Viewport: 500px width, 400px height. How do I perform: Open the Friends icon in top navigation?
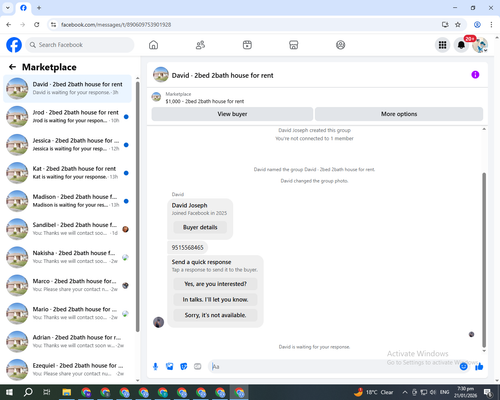coord(200,45)
